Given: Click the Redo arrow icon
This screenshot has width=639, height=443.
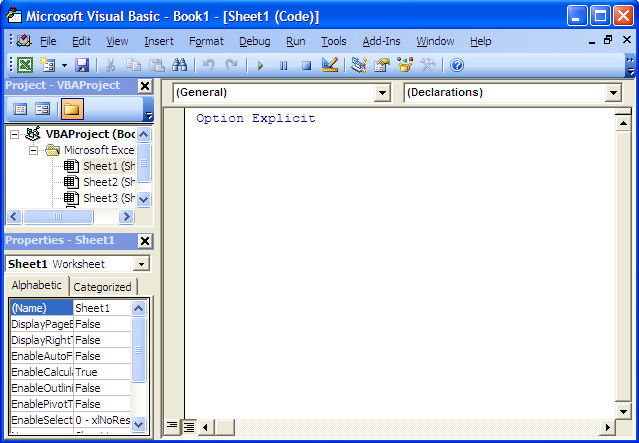Looking at the screenshot, I should (x=231, y=65).
